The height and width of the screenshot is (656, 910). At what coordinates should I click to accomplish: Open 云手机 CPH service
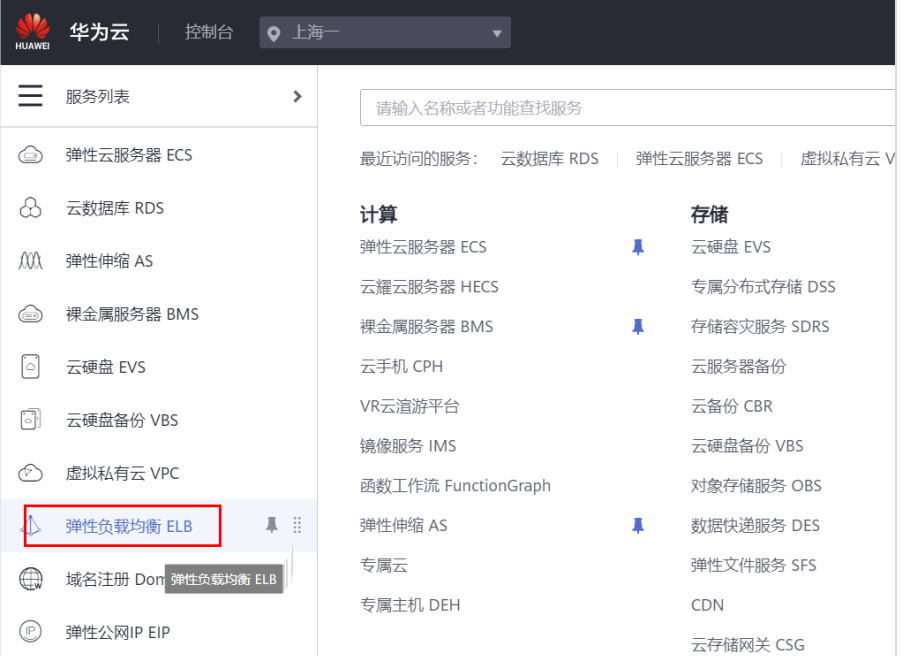coord(401,366)
